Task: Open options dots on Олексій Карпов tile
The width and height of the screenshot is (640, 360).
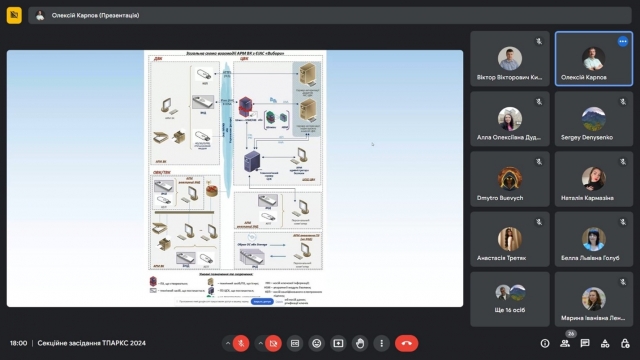Action: [x=622, y=41]
